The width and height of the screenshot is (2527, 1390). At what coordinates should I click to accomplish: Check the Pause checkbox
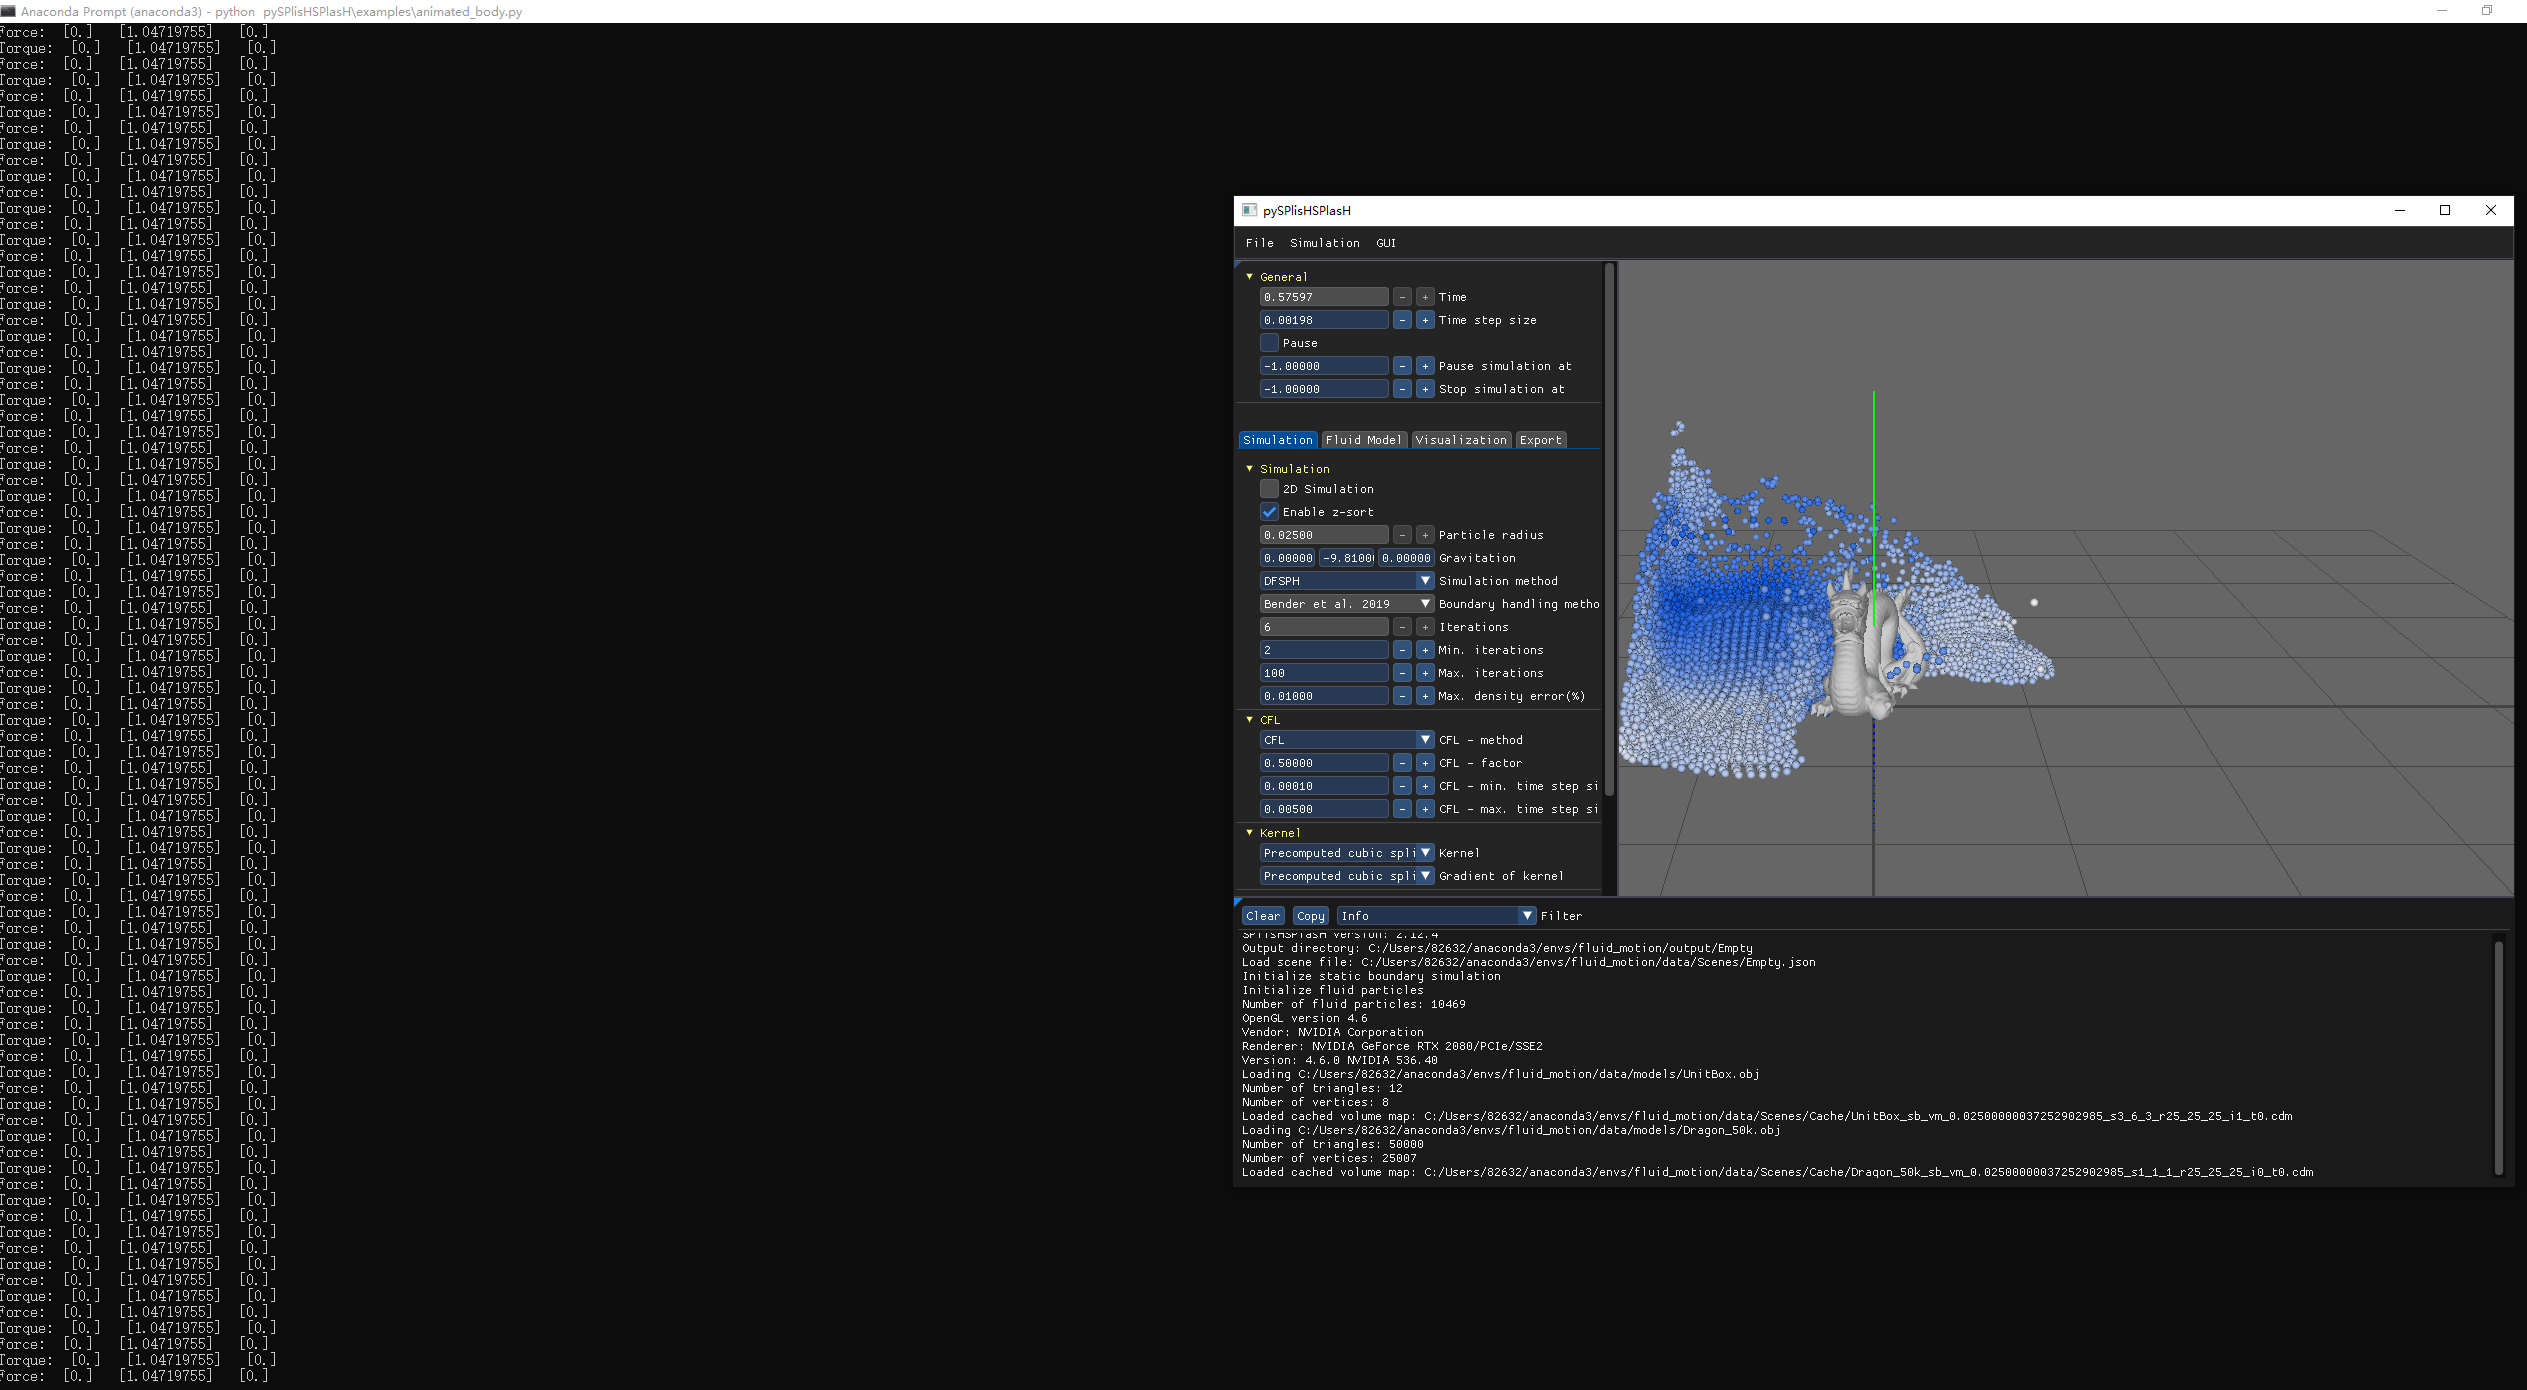pyautogui.click(x=1269, y=342)
